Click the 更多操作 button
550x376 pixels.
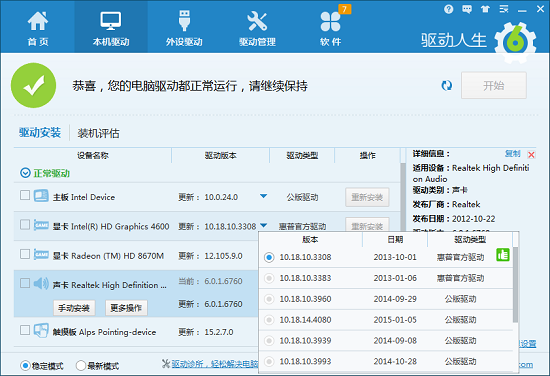126,308
